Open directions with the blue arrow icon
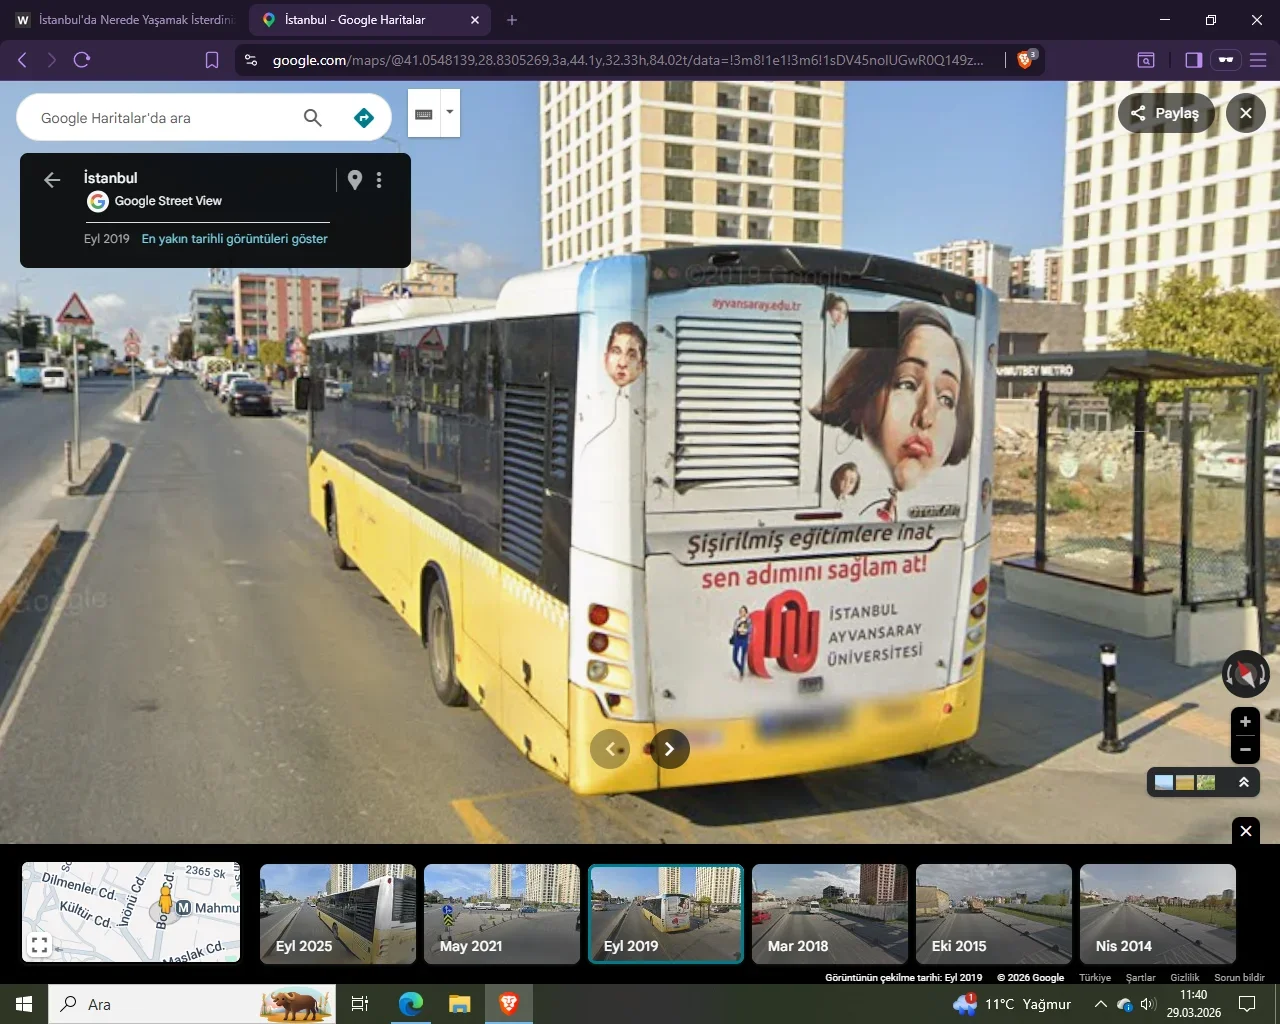This screenshot has height=1024, width=1280. point(364,118)
